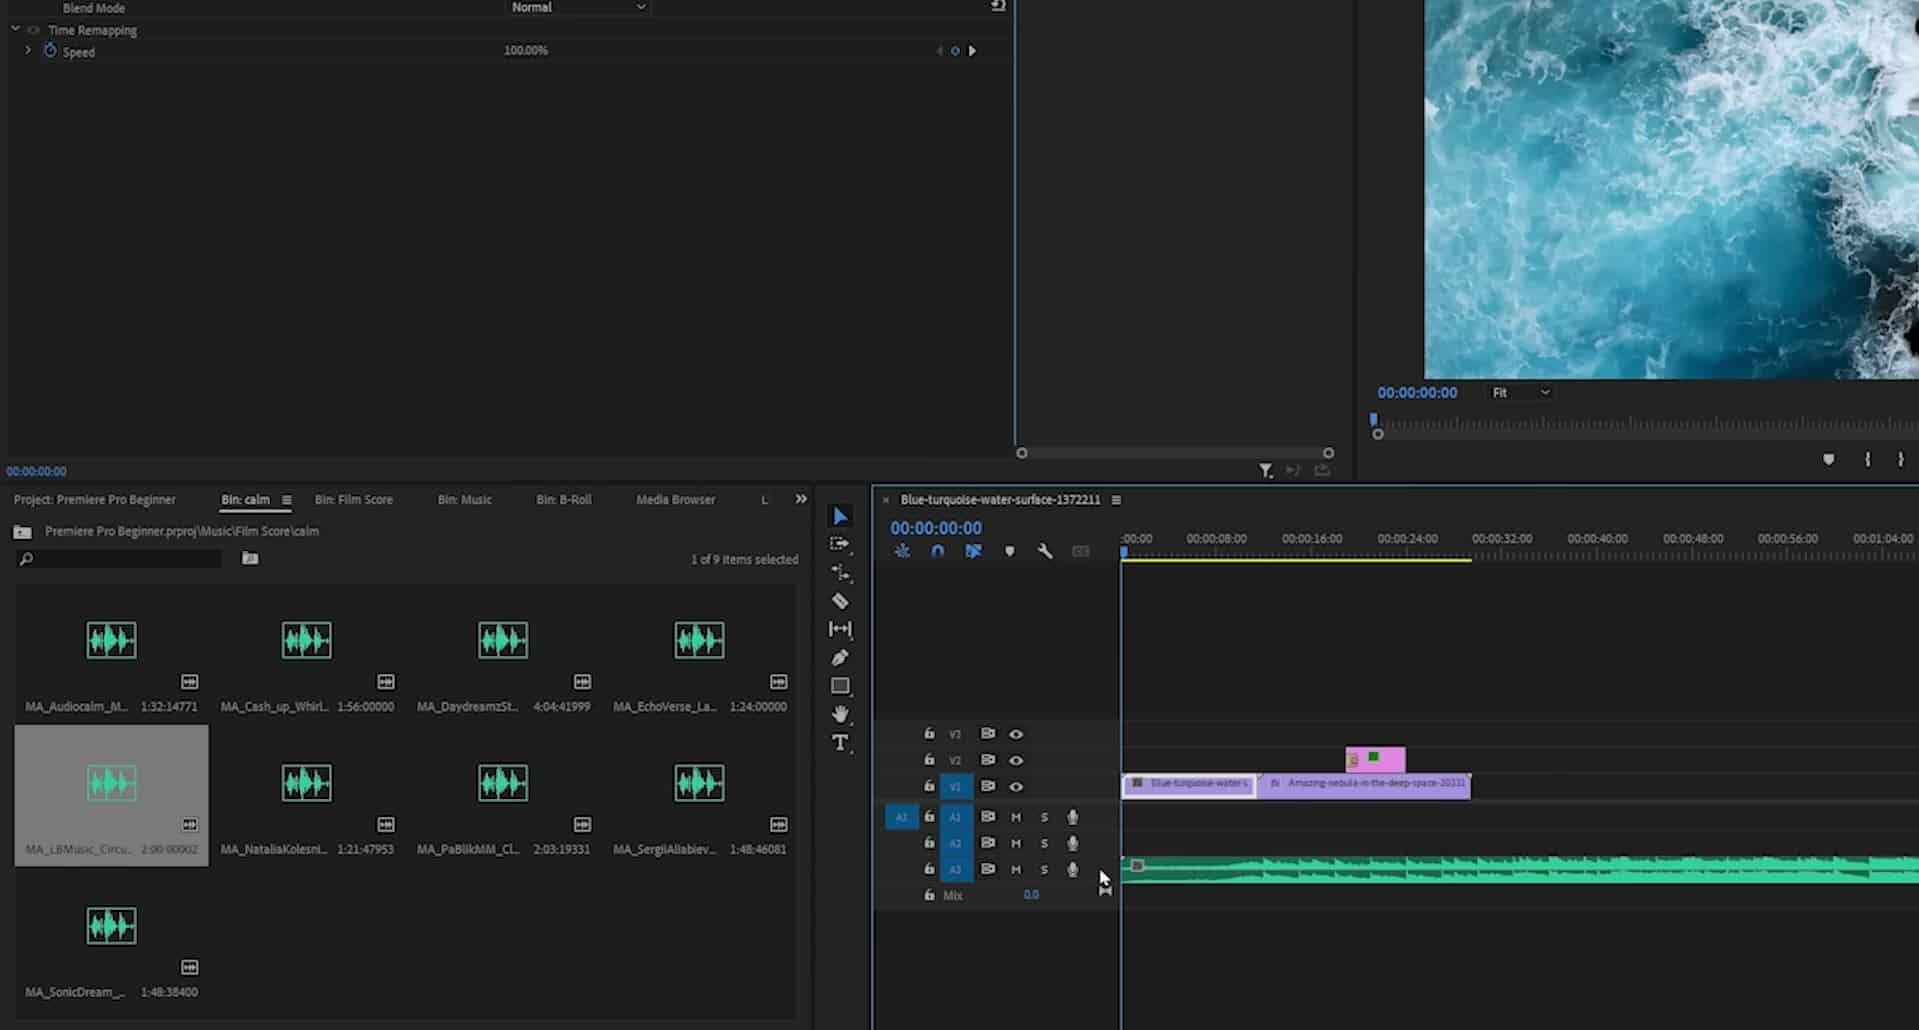Toggle Snap in the timeline
The height and width of the screenshot is (1030, 1919).
937,551
